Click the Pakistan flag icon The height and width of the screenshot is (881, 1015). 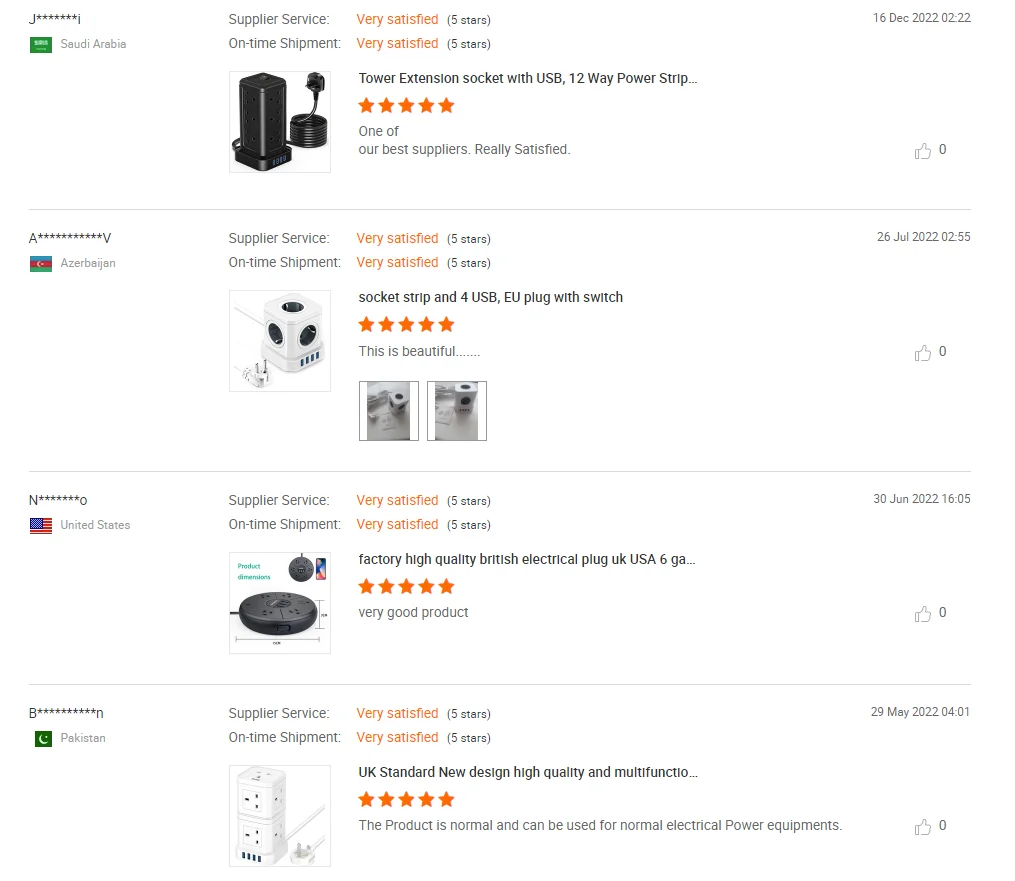tap(43, 739)
